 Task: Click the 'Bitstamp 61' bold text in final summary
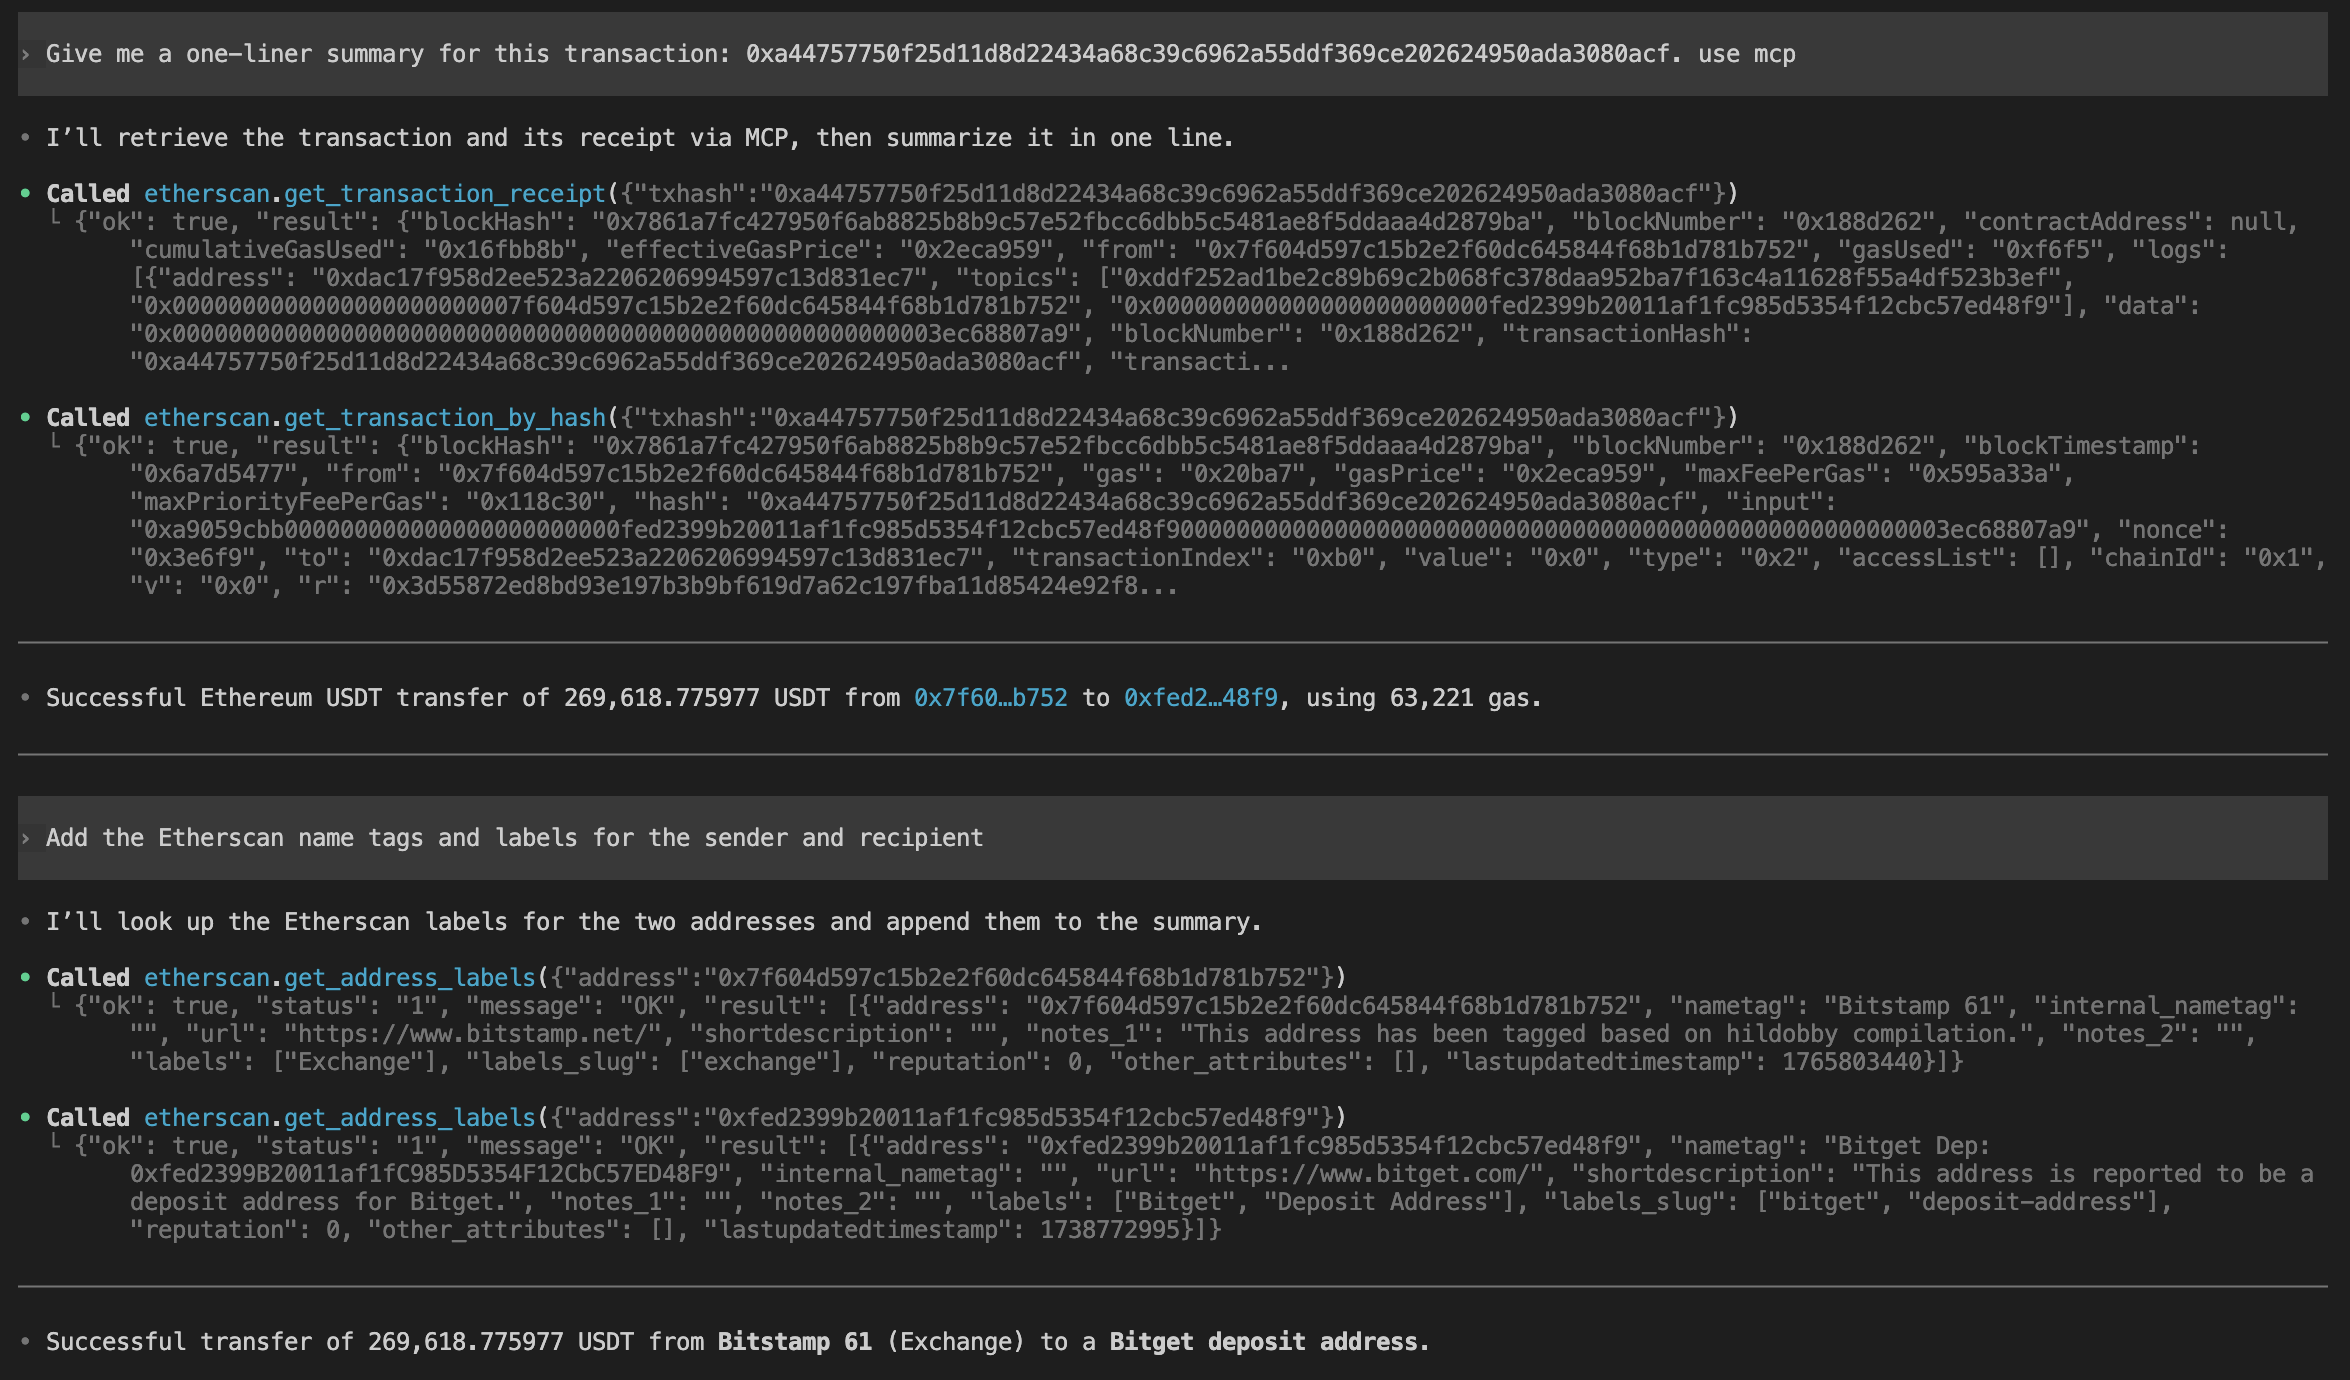click(x=795, y=1342)
